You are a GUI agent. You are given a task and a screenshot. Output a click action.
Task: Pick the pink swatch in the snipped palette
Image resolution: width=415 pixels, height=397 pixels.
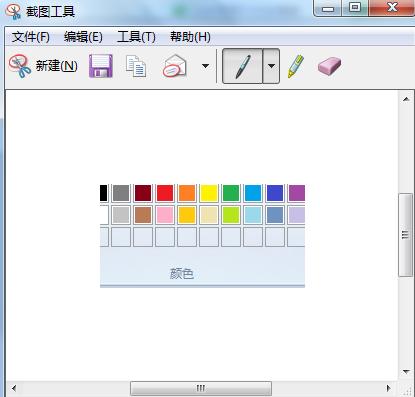(165, 215)
